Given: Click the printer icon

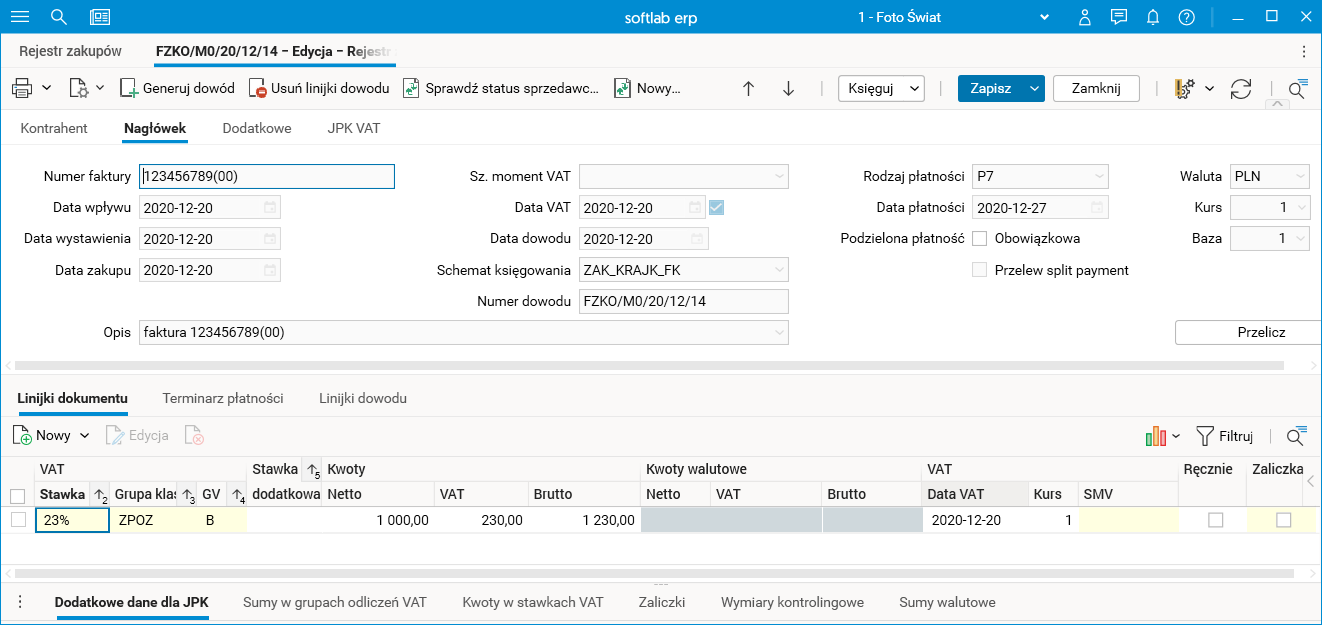Looking at the screenshot, I should [22, 88].
